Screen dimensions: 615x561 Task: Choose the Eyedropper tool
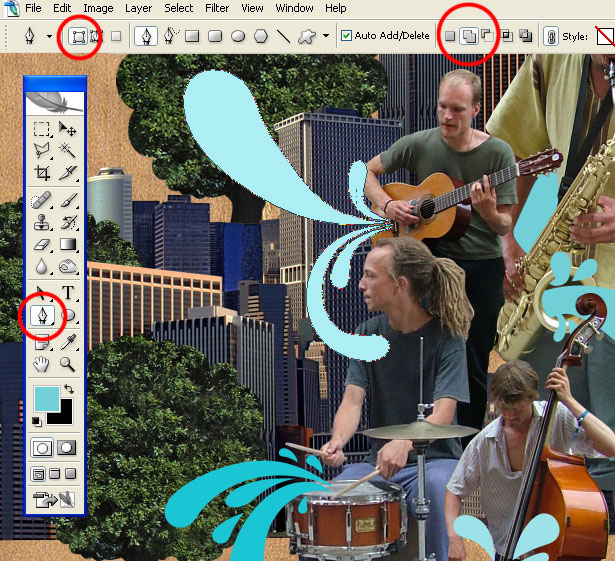pos(67,342)
